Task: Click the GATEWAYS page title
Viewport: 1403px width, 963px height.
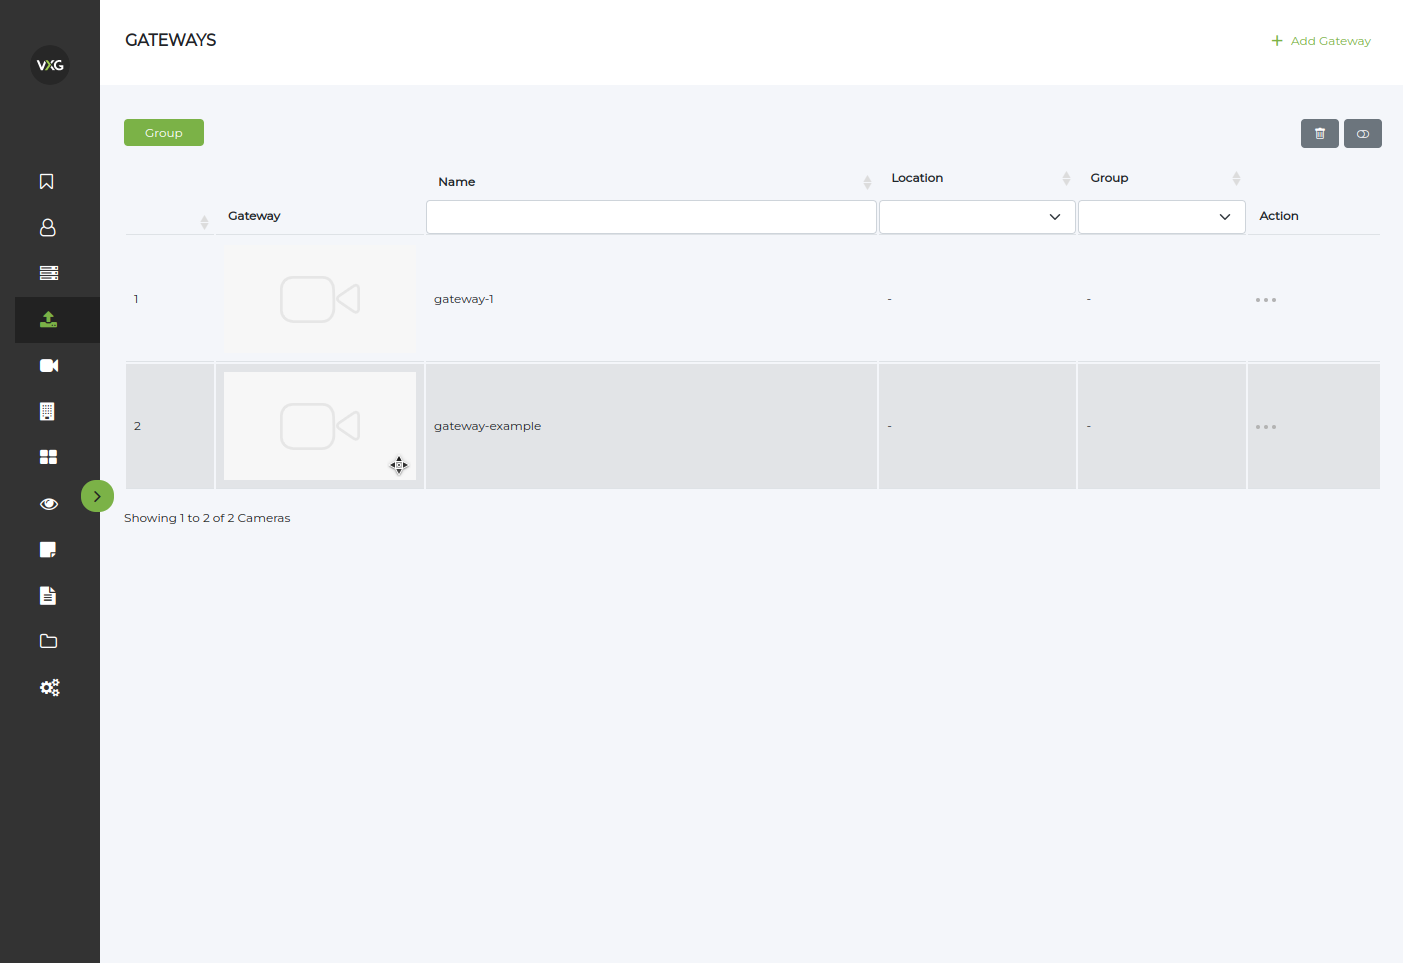Action: 171,40
